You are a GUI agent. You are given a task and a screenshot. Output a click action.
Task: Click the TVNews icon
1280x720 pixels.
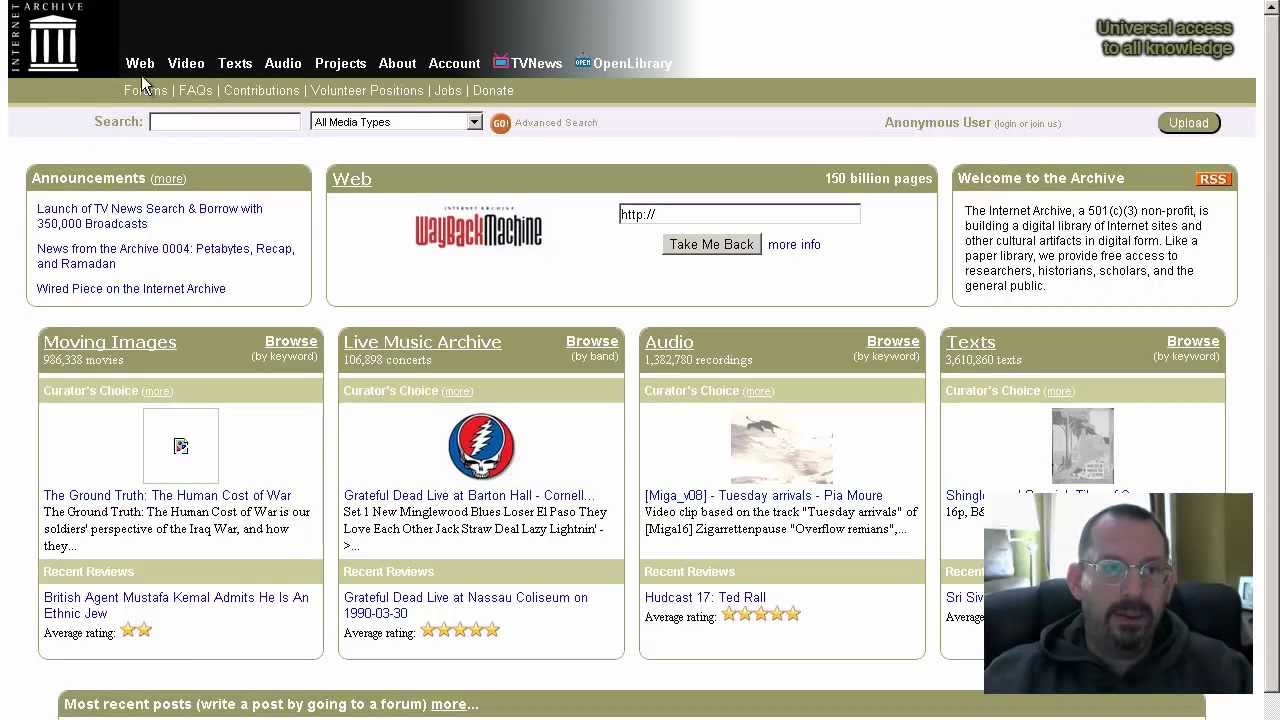501,62
